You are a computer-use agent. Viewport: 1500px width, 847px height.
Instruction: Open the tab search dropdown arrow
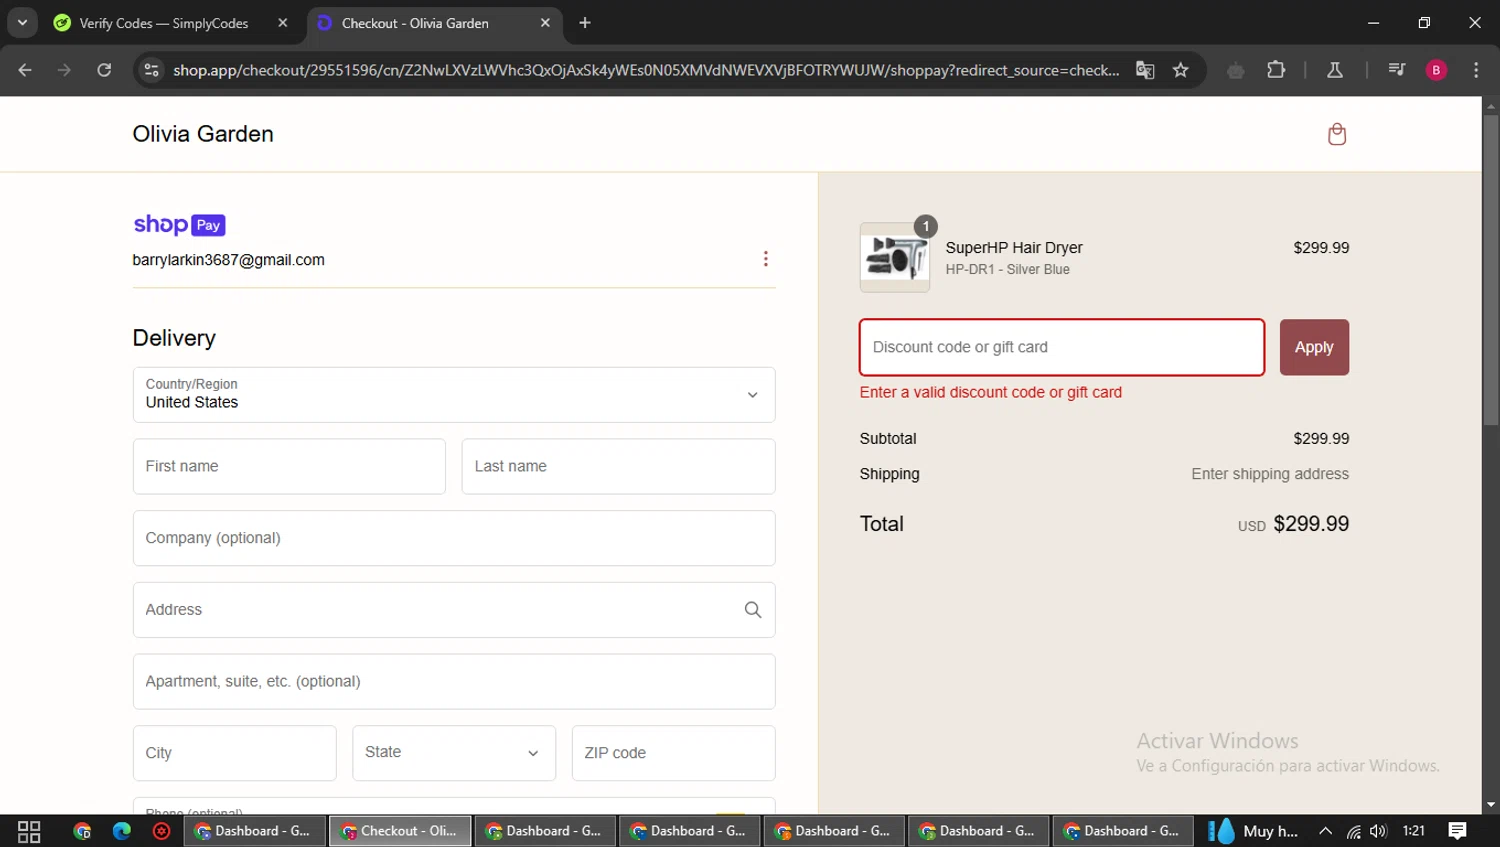pyautogui.click(x=22, y=23)
